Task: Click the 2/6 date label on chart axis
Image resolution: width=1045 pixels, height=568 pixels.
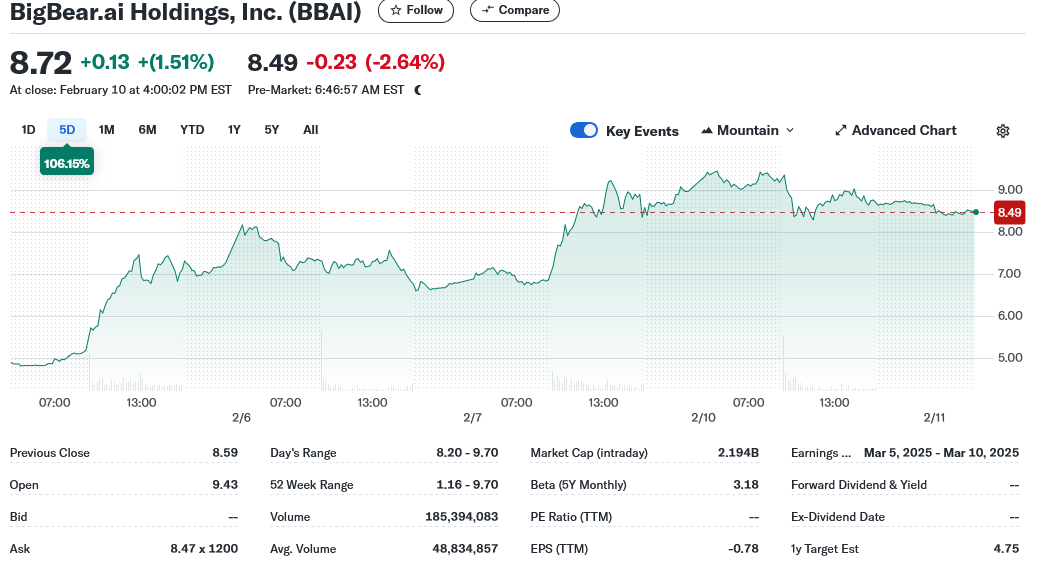Action: (241, 418)
